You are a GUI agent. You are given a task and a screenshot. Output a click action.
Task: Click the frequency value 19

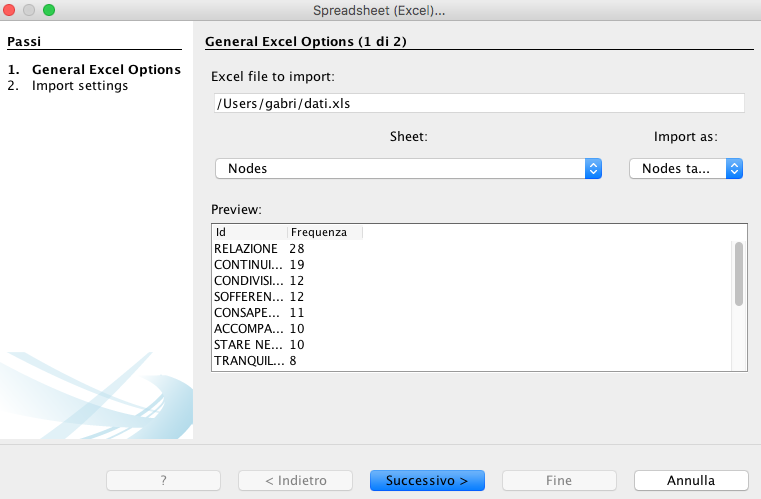click(297, 265)
